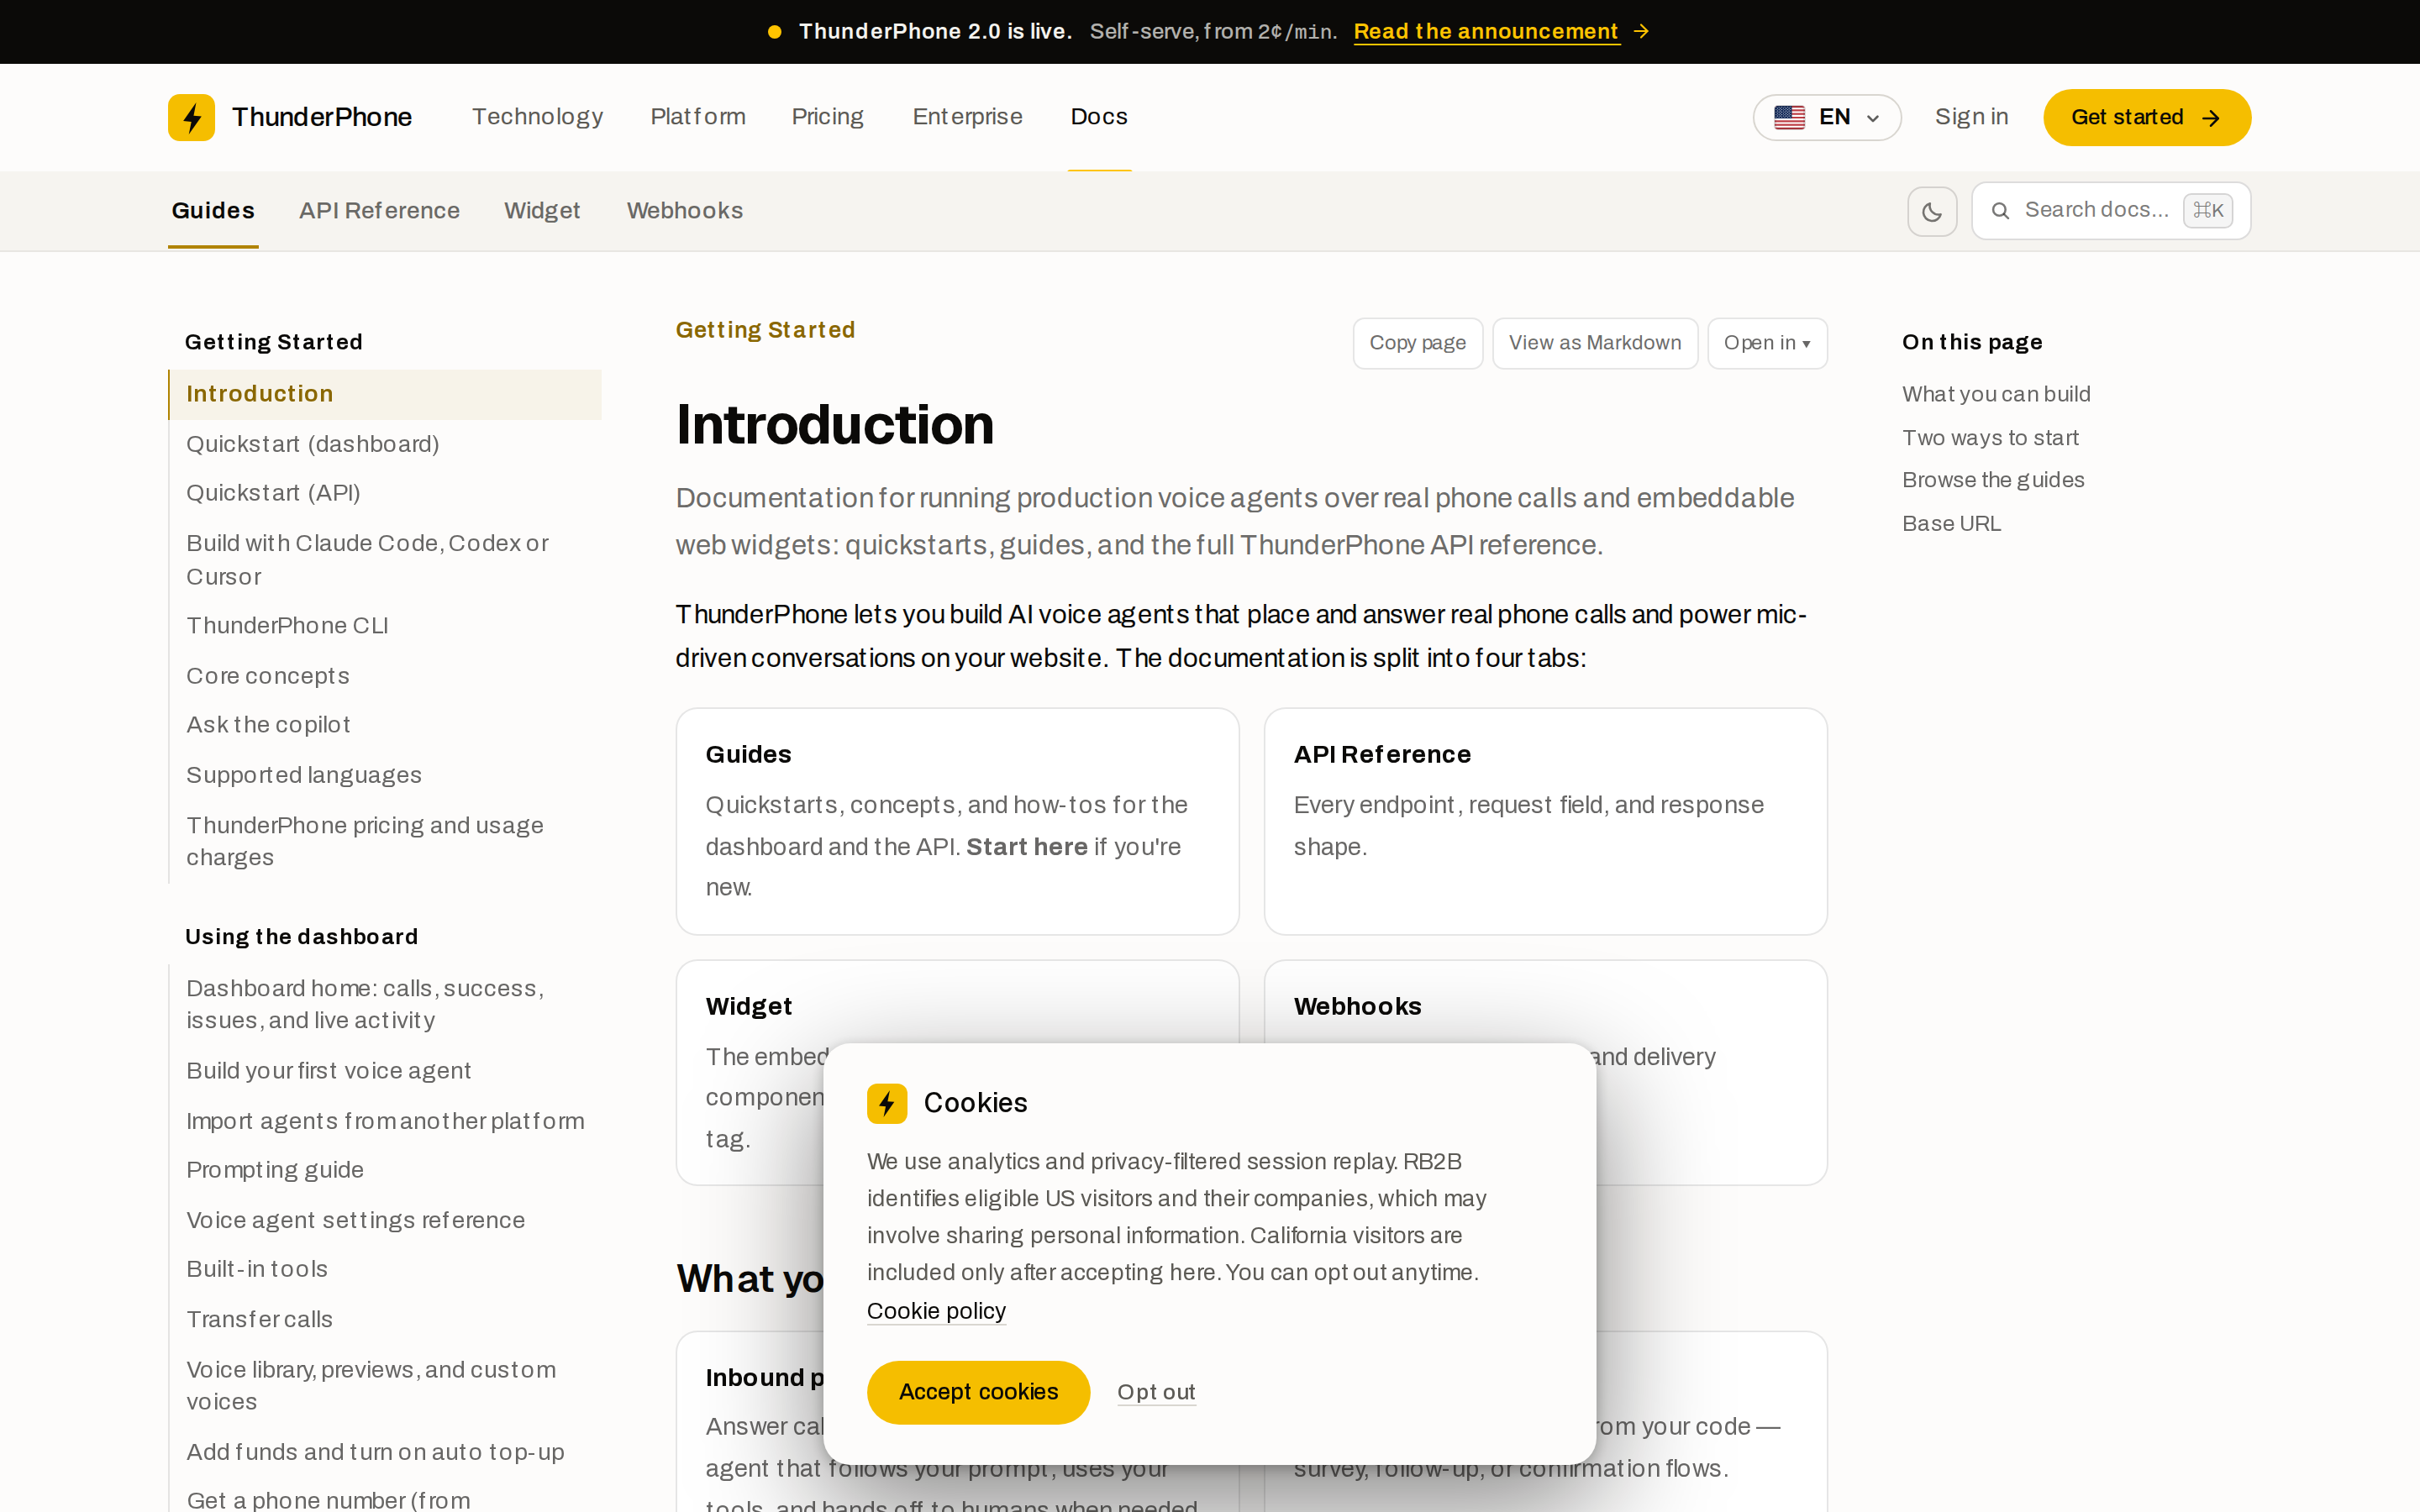Jump to What you can build section
The height and width of the screenshot is (1512, 2420).
(x=1996, y=394)
